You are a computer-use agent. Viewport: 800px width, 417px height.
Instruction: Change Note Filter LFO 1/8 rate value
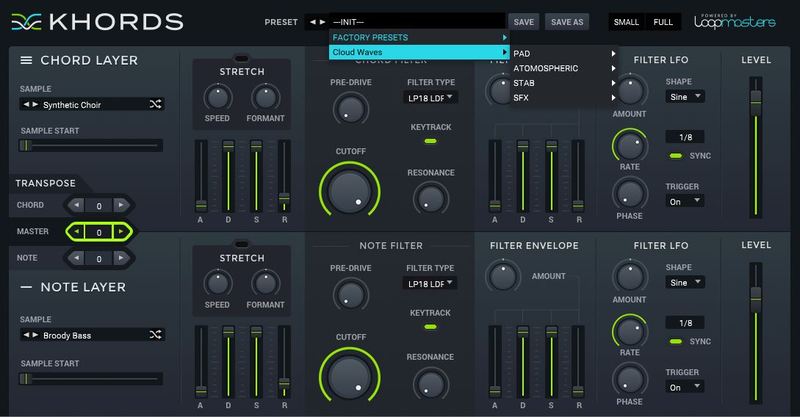click(685, 323)
